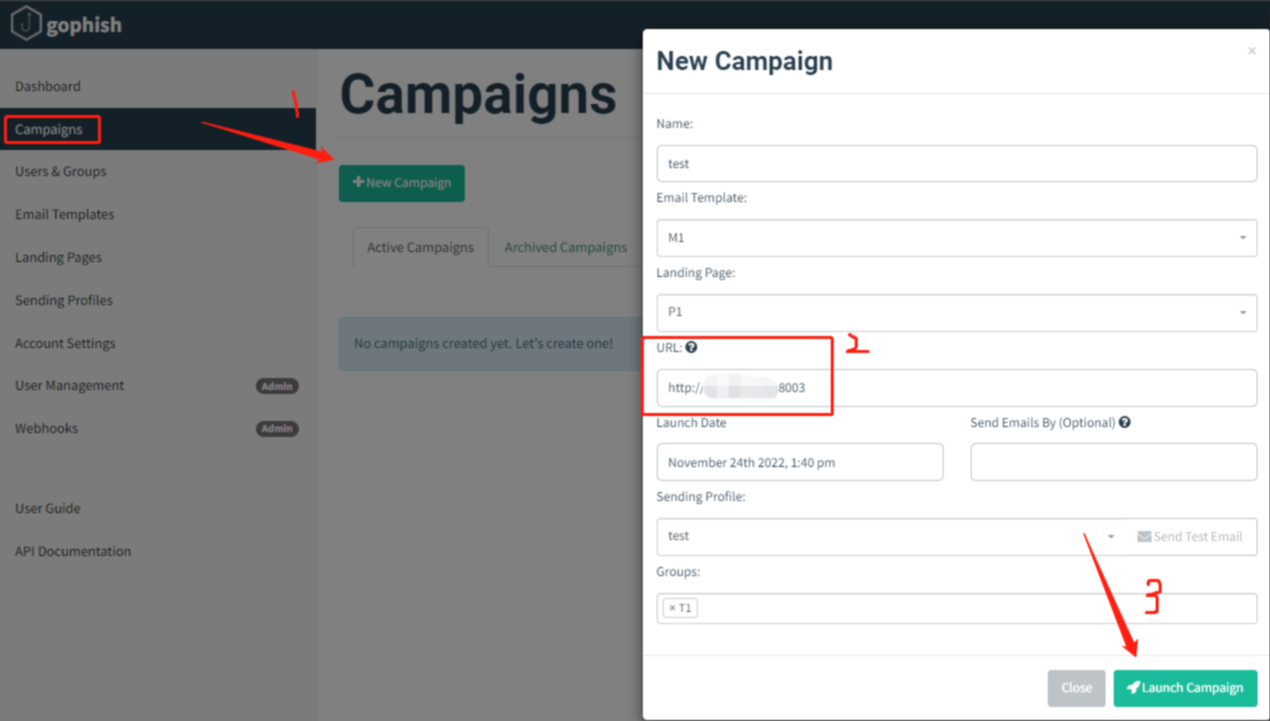1270x721 pixels.
Task: Go to the Landing Pages section
Action: coord(58,257)
